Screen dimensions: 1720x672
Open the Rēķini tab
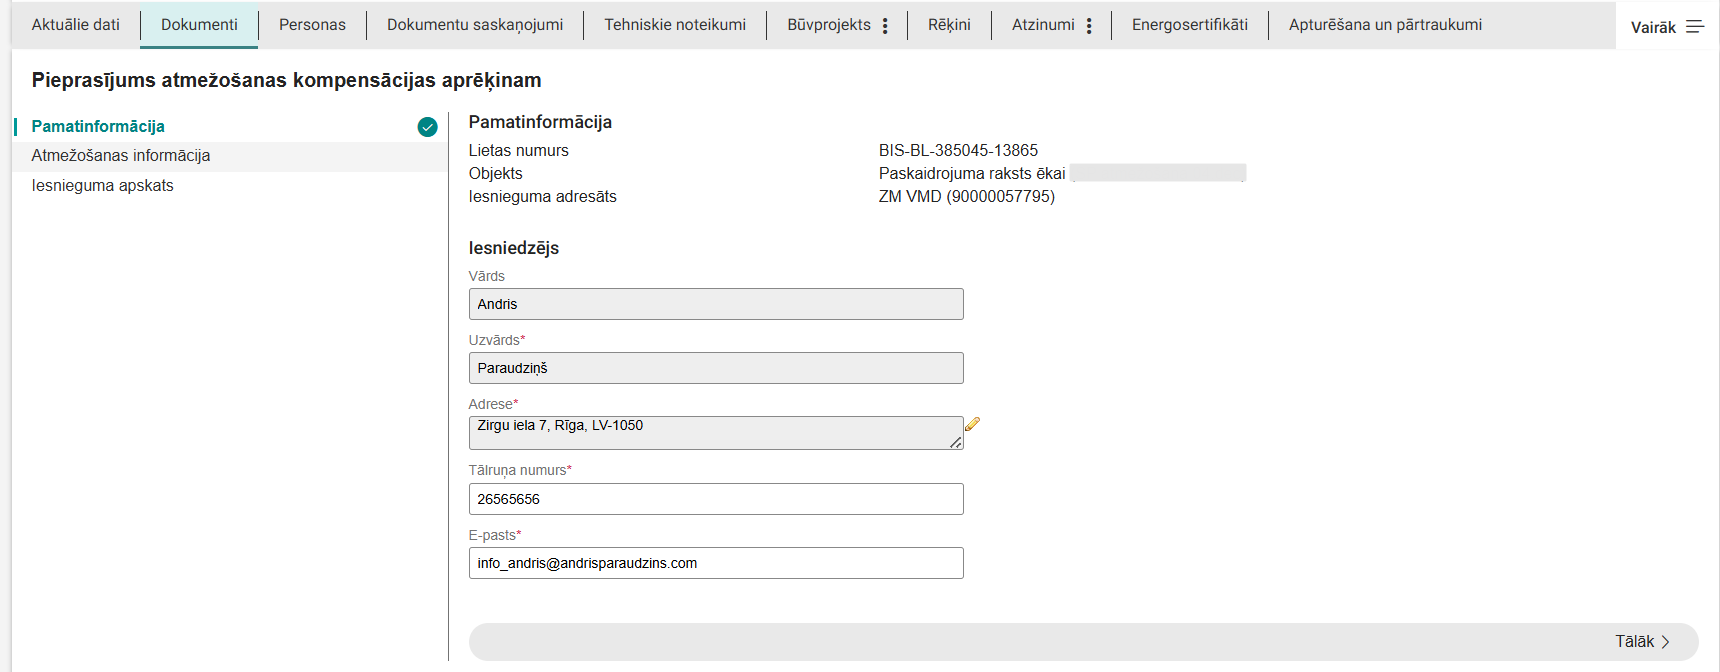[x=949, y=25]
